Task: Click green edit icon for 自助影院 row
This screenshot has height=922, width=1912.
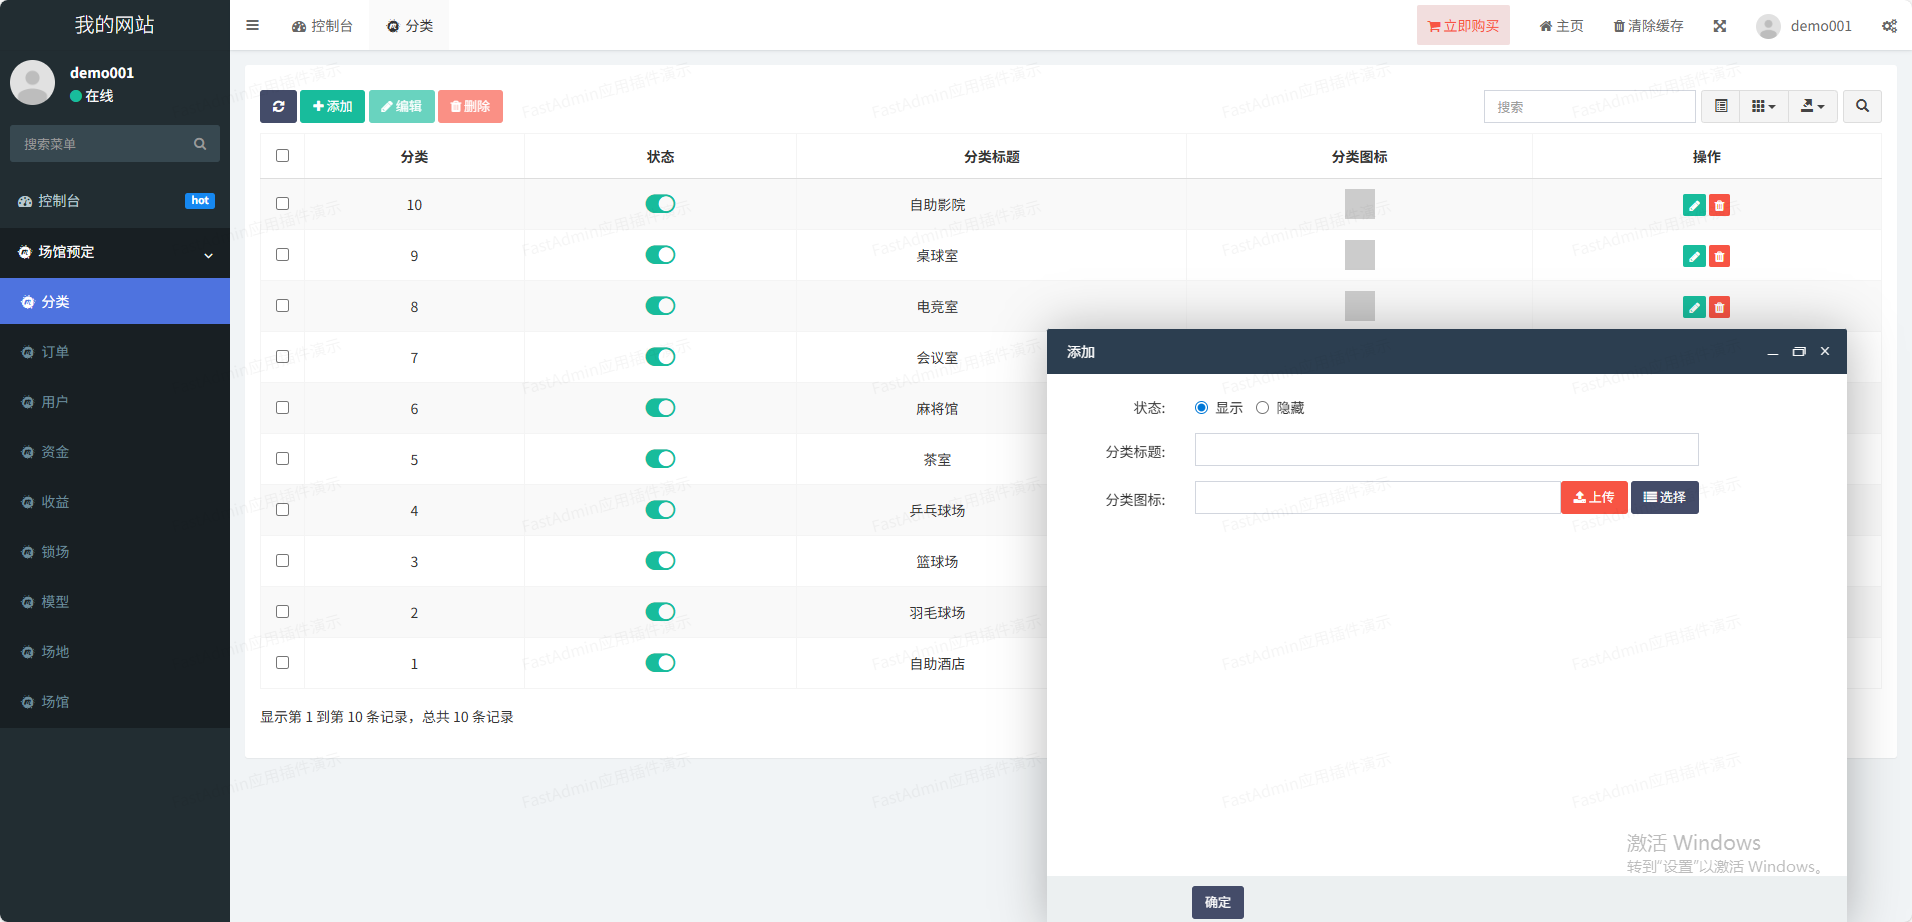Action: (1693, 205)
